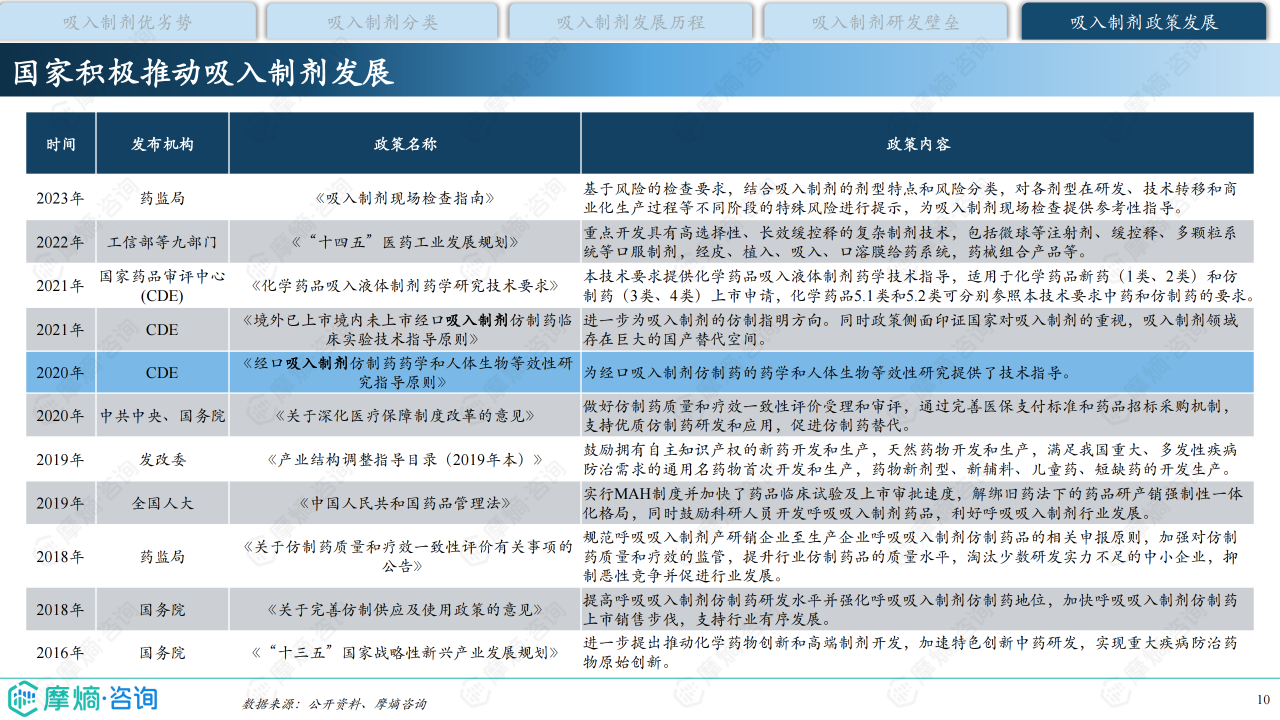Select the 政策名称 column header
The width and height of the screenshot is (1280, 720).
(x=405, y=144)
